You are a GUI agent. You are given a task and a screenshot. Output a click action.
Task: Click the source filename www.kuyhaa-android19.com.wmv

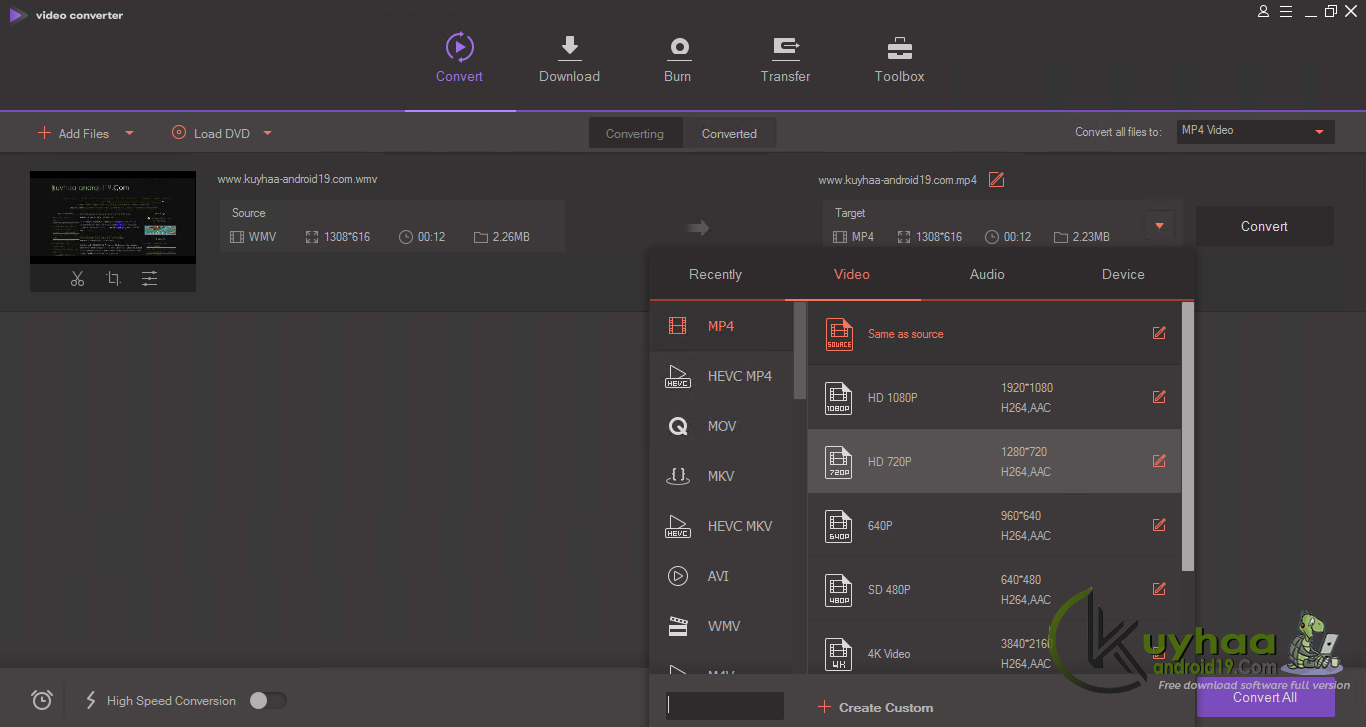click(x=297, y=179)
